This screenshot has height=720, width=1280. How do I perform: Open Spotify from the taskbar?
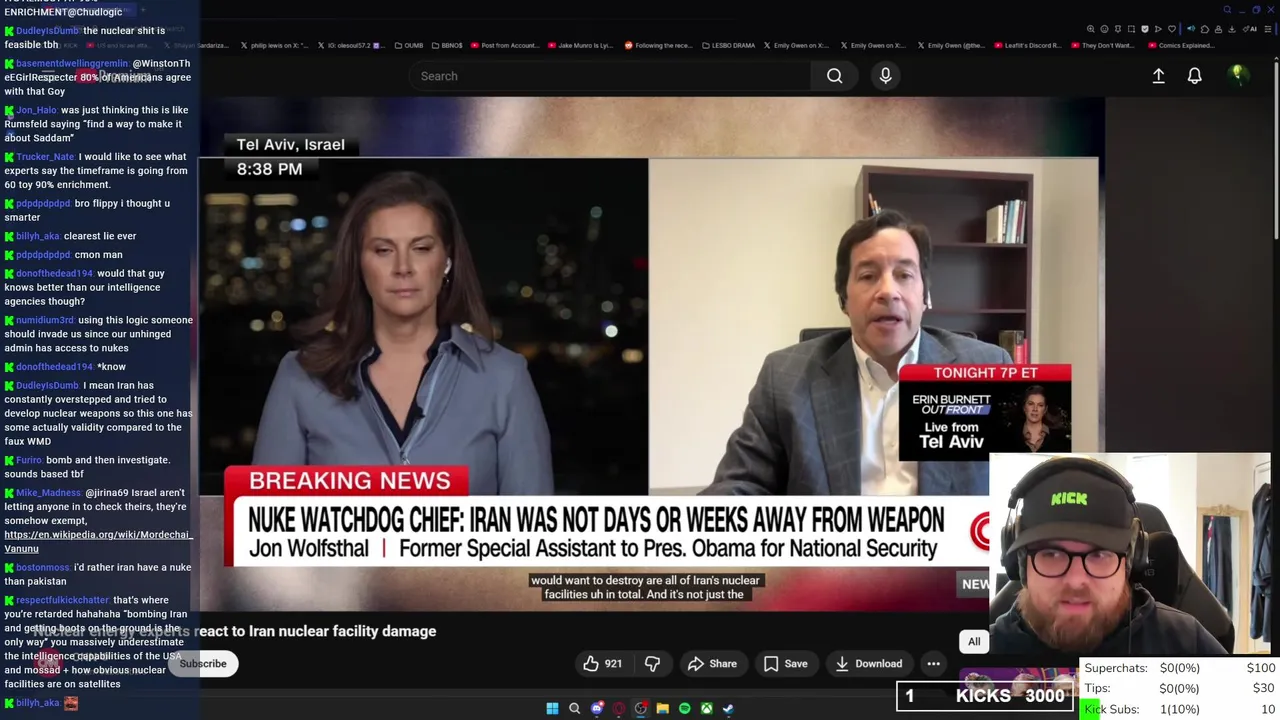(x=684, y=708)
